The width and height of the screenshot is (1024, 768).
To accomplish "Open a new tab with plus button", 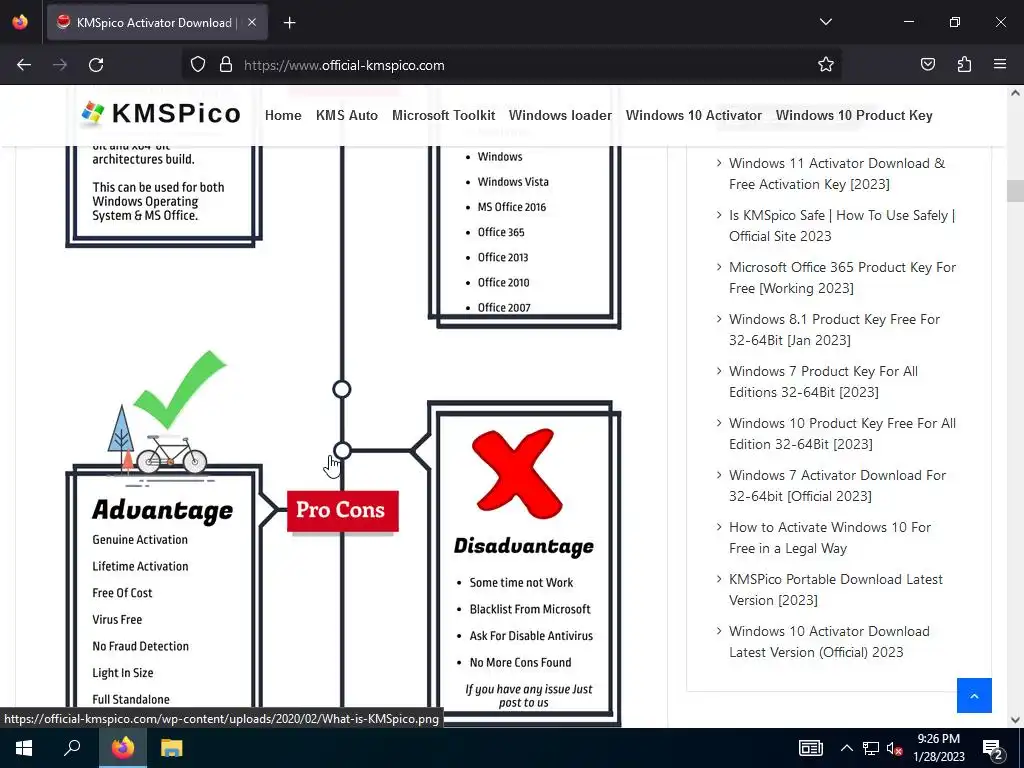I will point(290,23).
